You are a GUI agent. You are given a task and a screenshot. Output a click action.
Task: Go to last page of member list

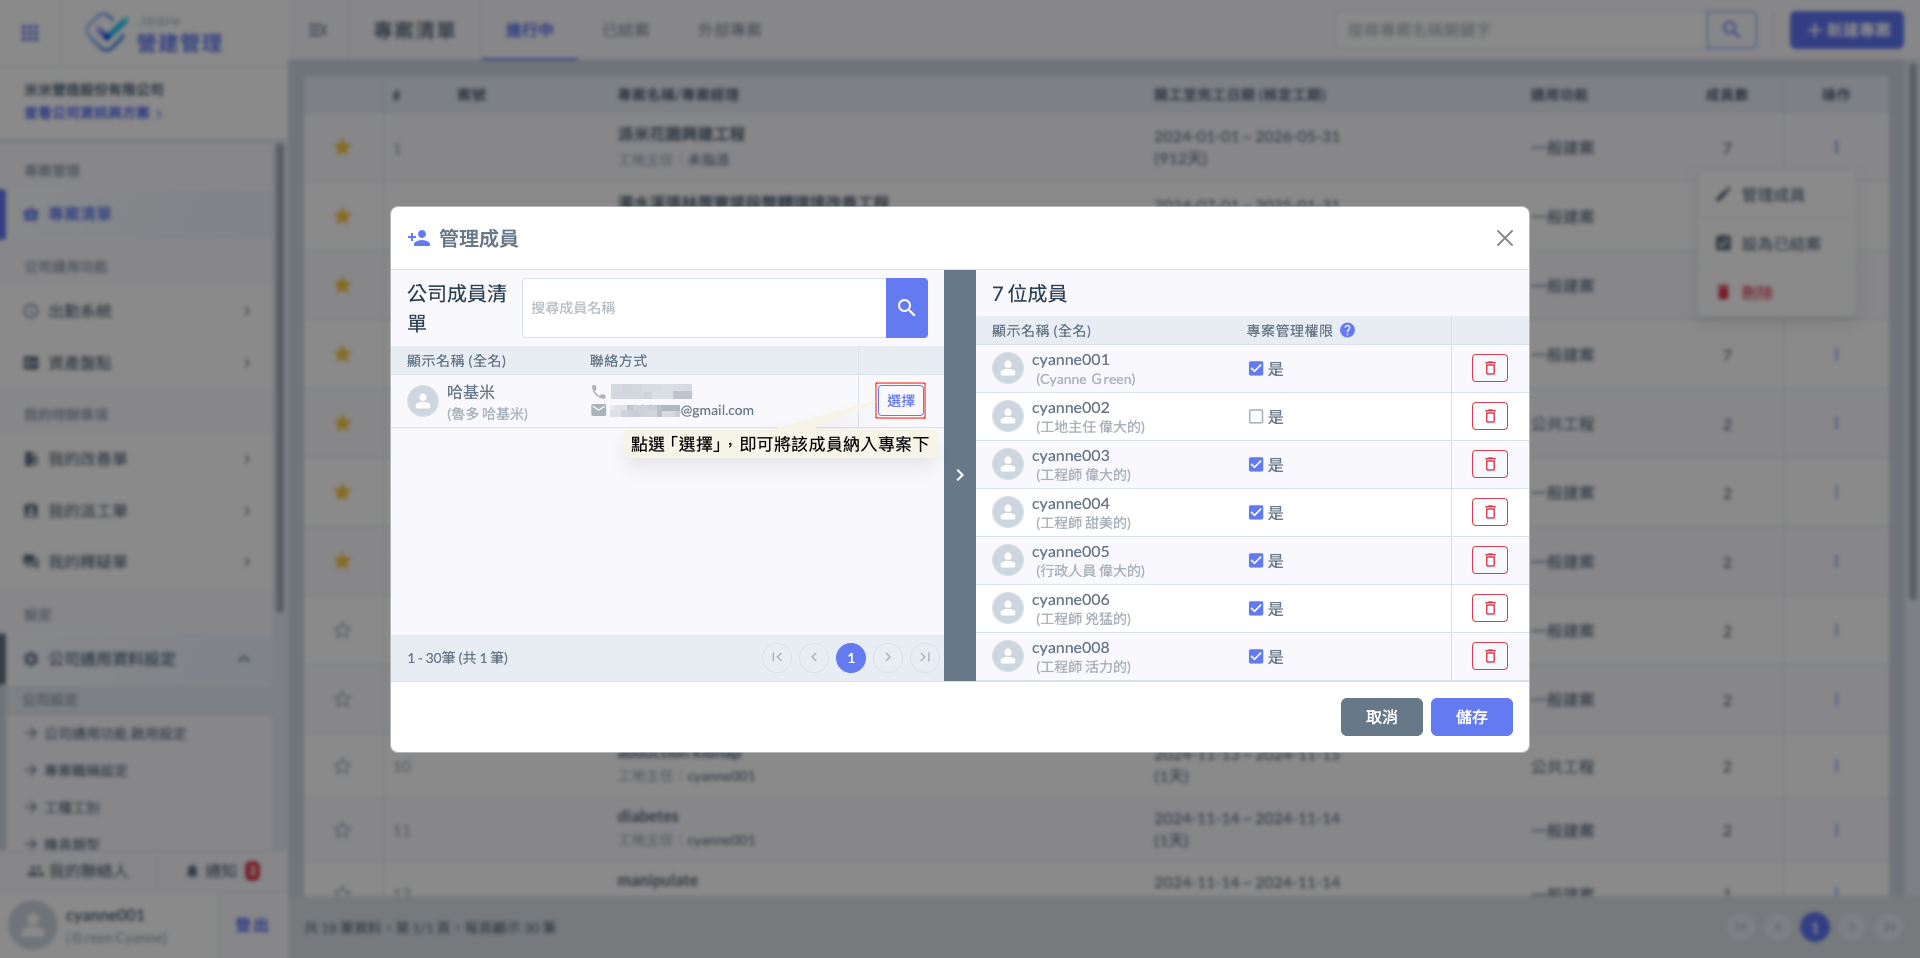point(925,658)
